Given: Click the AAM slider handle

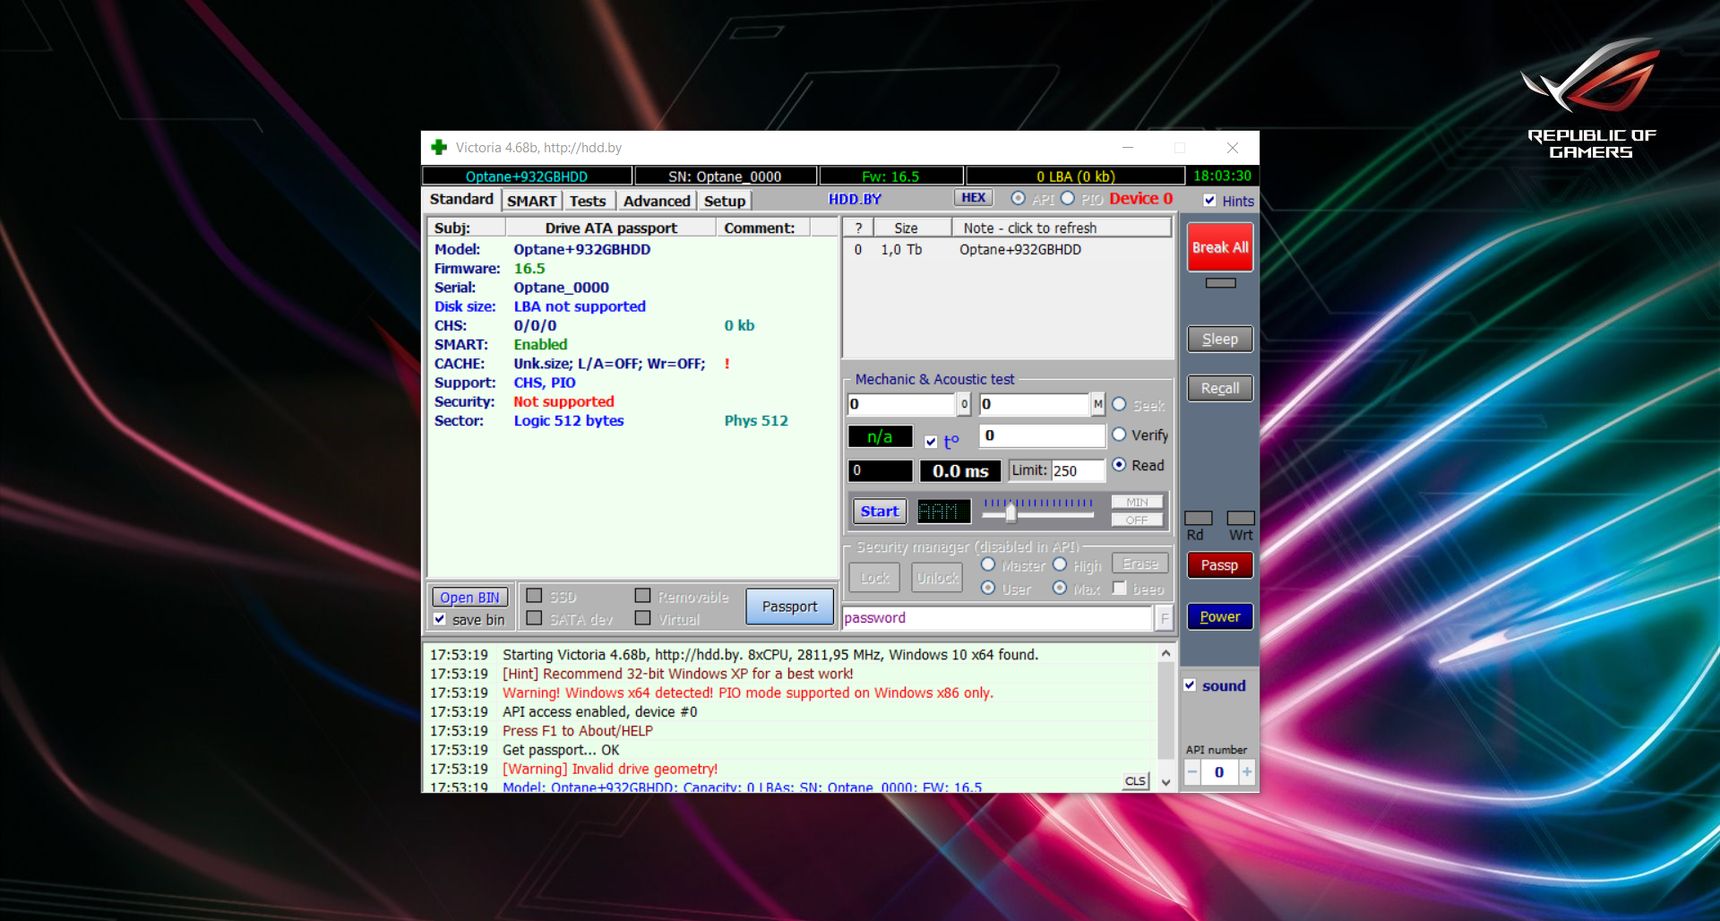Looking at the screenshot, I should click(x=1011, y=513).
